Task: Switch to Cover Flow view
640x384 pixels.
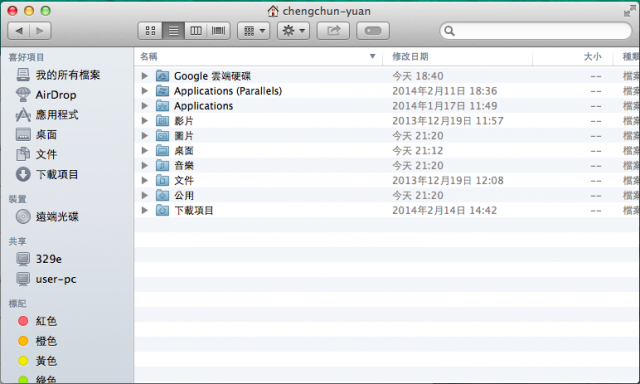Action: click(x=219, y=31)
